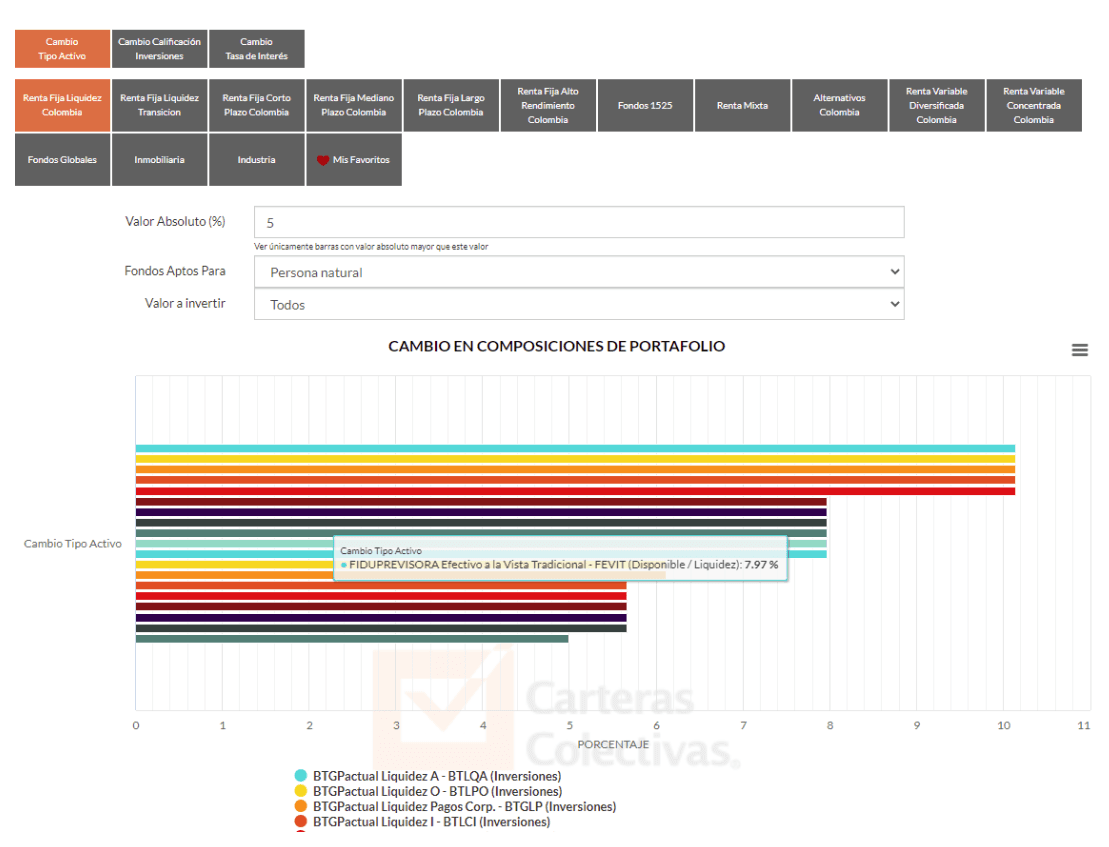Screen dimensions: 1109x847
Task: Click BTGPactual Liquidez Pagos Corp. - BTGLP legend text
Action: [x=465, y=807]
